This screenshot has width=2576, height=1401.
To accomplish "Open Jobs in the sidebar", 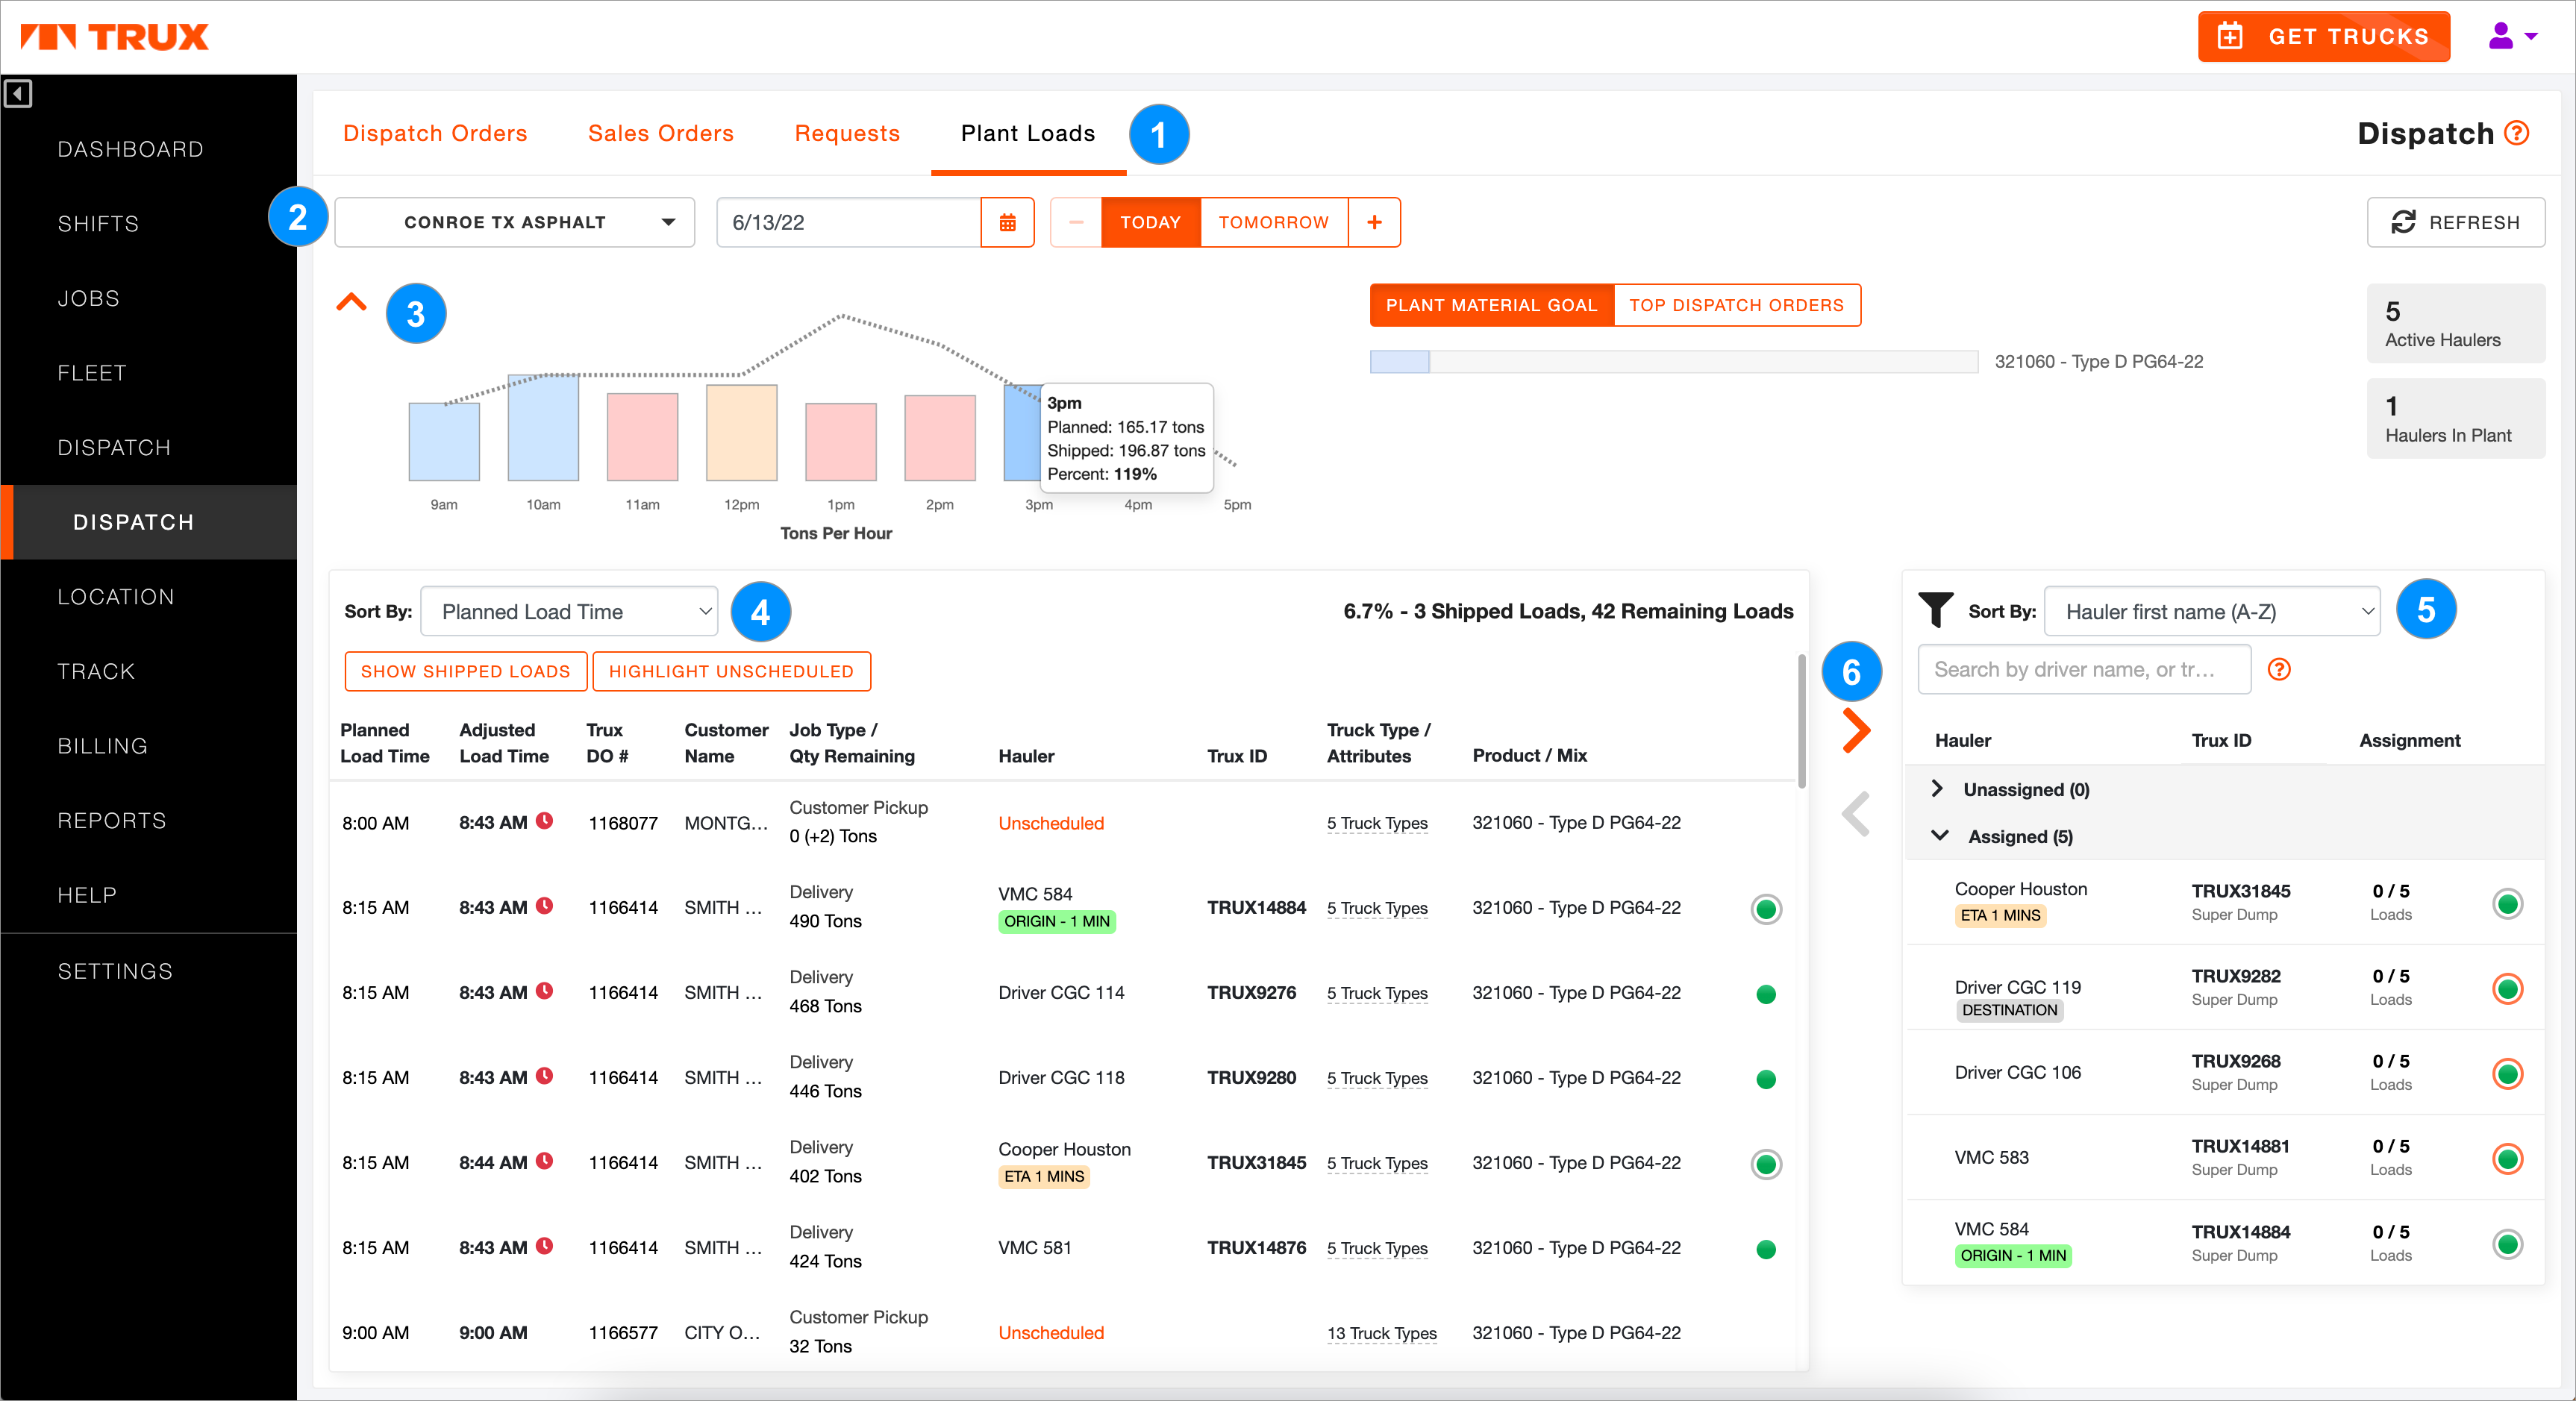I will coord(88,298).
